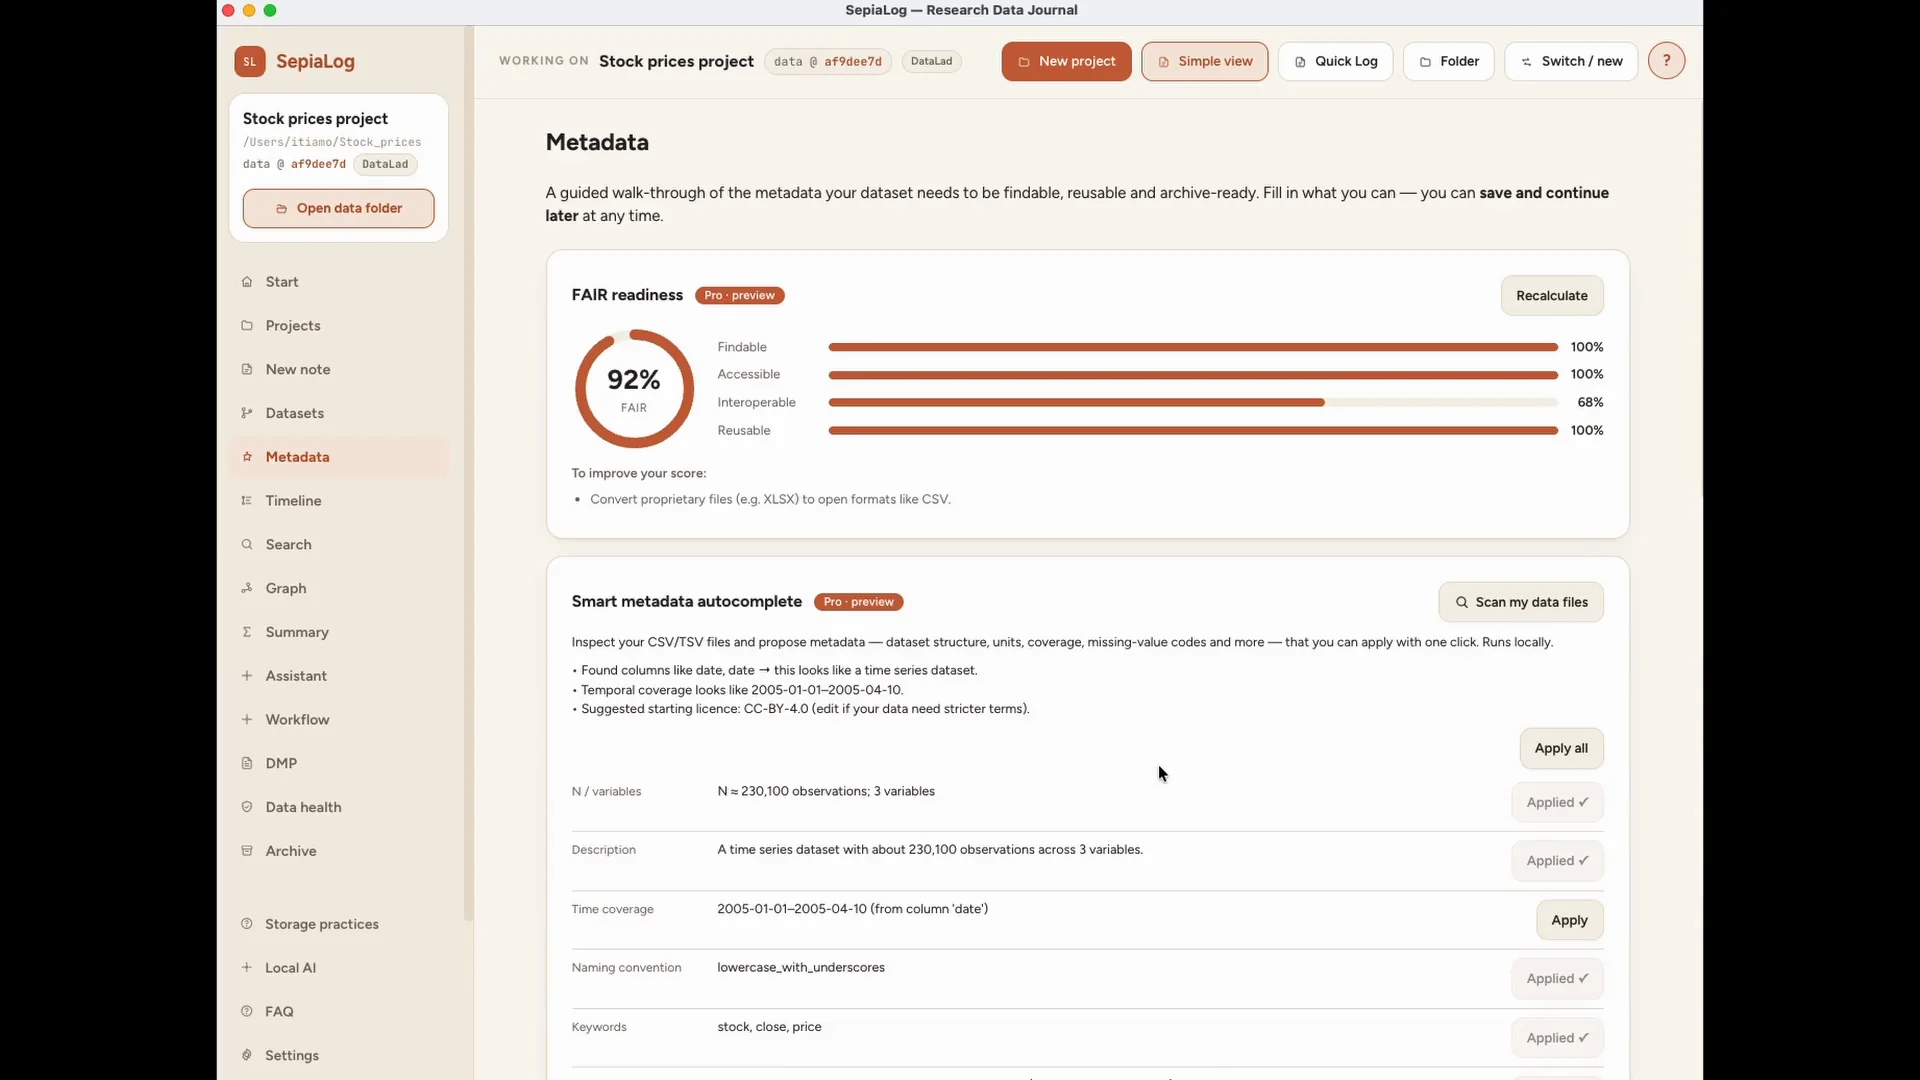Click the Settings gear icon in sidebar
The width and height of the screenshot is (1920, 1080).
click(247, 1055)
